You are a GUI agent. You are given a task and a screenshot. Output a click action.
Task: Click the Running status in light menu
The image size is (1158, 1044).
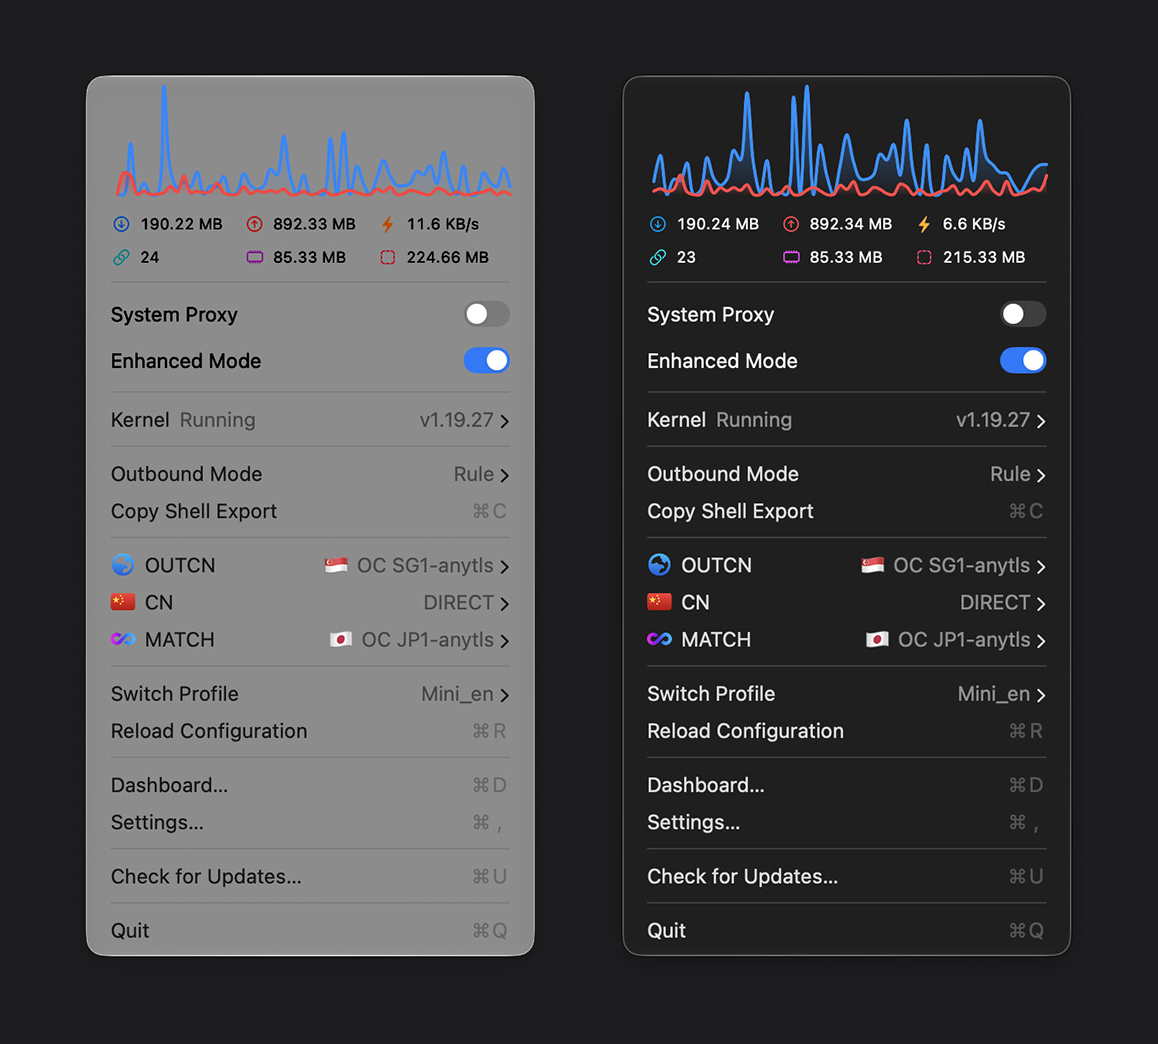point(218,420)
